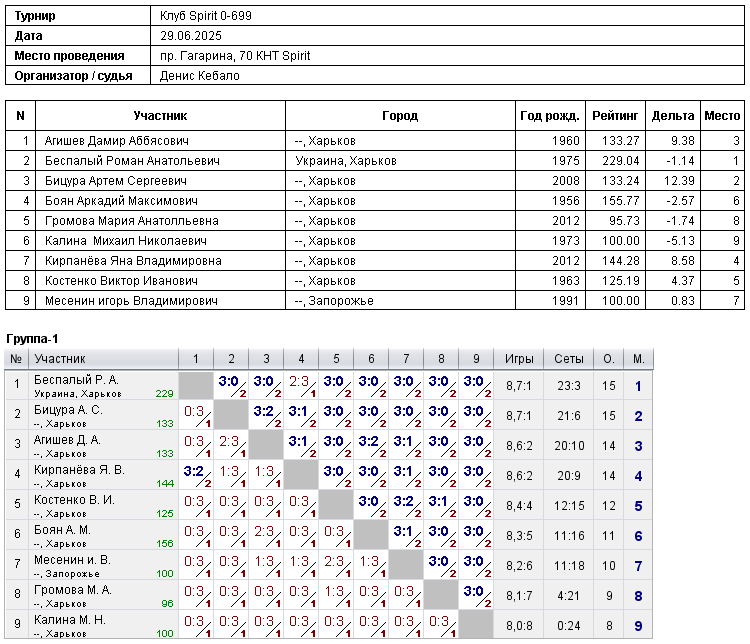Click the 'Участник' header in the upper table
Screen dimensions: 750x644
tap(160, 116)
